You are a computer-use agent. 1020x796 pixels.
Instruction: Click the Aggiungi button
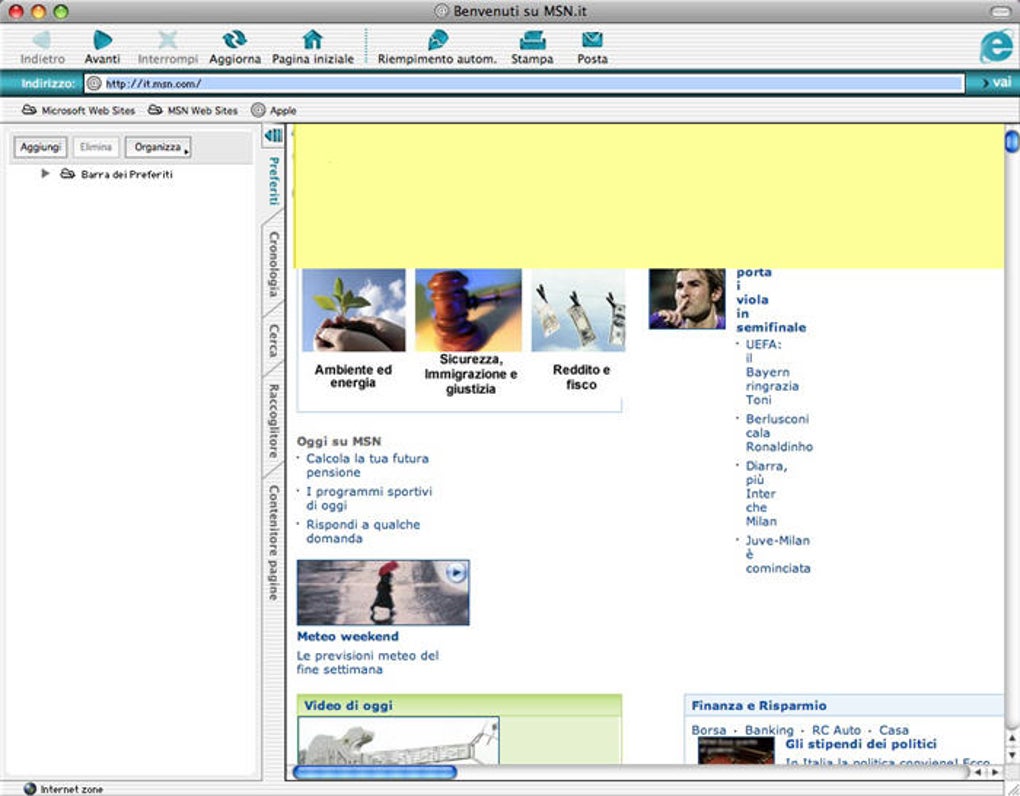40,147
